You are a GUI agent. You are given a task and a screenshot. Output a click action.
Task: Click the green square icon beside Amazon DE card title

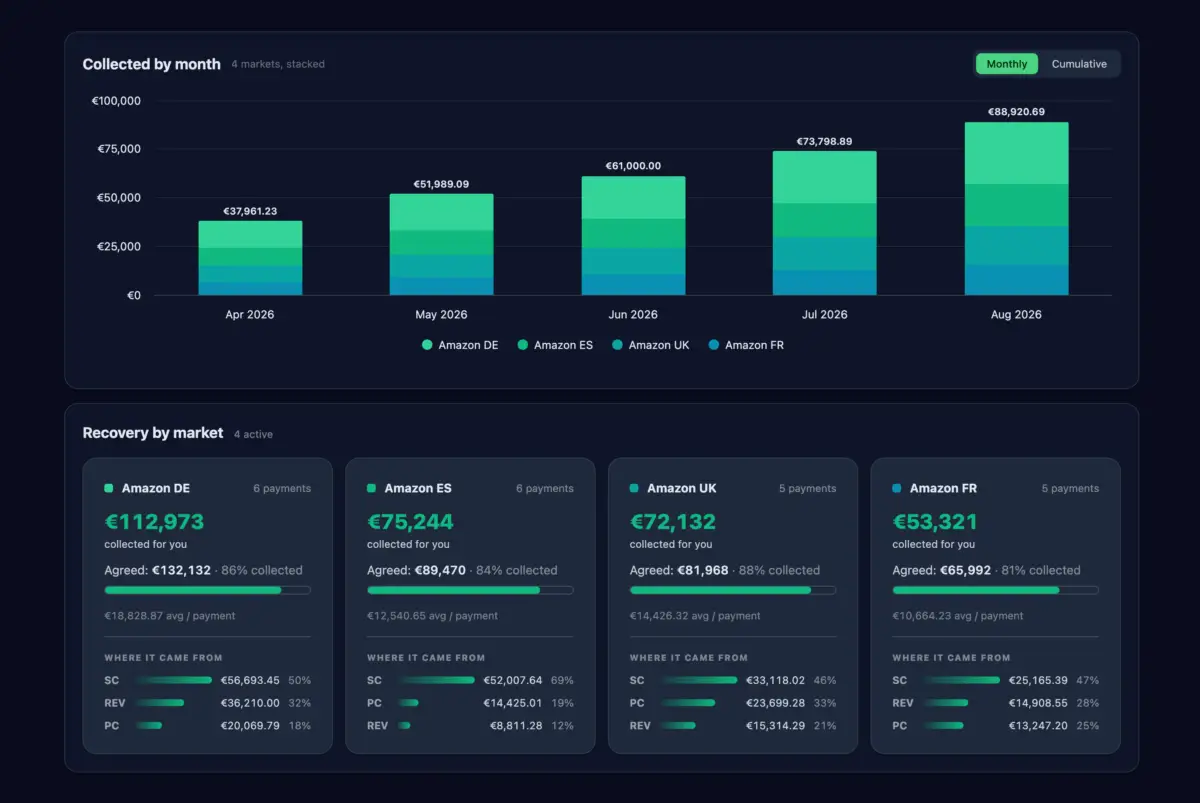pyautogui.click(x=109, y=488)
